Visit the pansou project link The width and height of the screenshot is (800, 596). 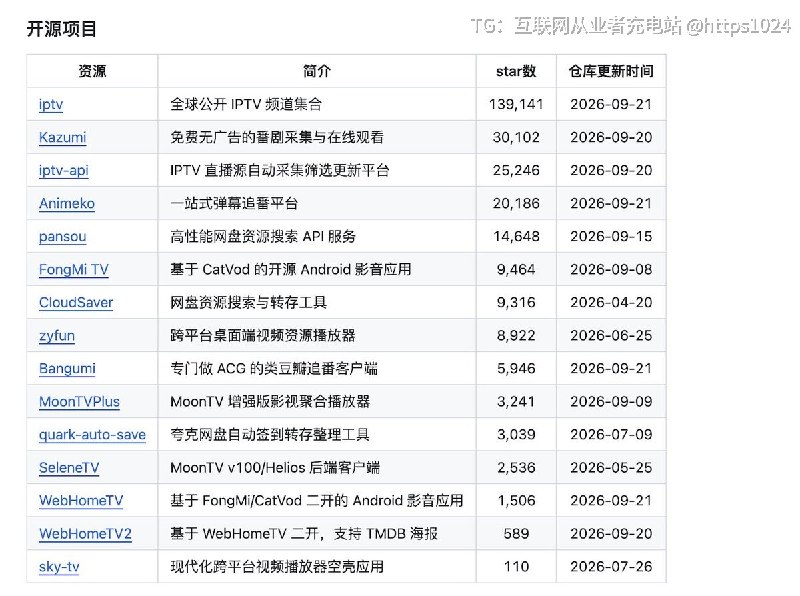pyautogui.click(x=62, y=237)
